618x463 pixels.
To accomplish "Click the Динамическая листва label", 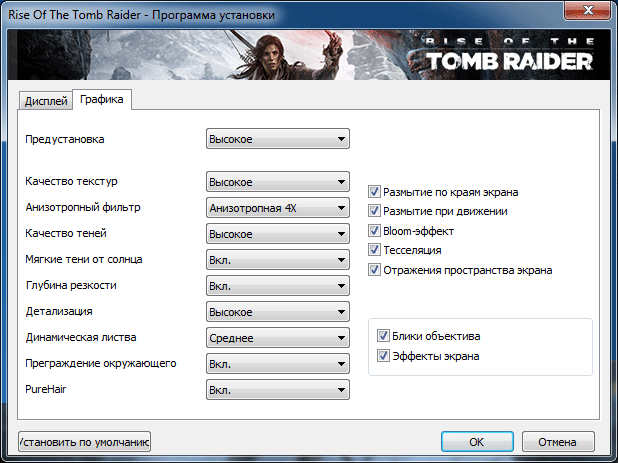I will 81,337.
